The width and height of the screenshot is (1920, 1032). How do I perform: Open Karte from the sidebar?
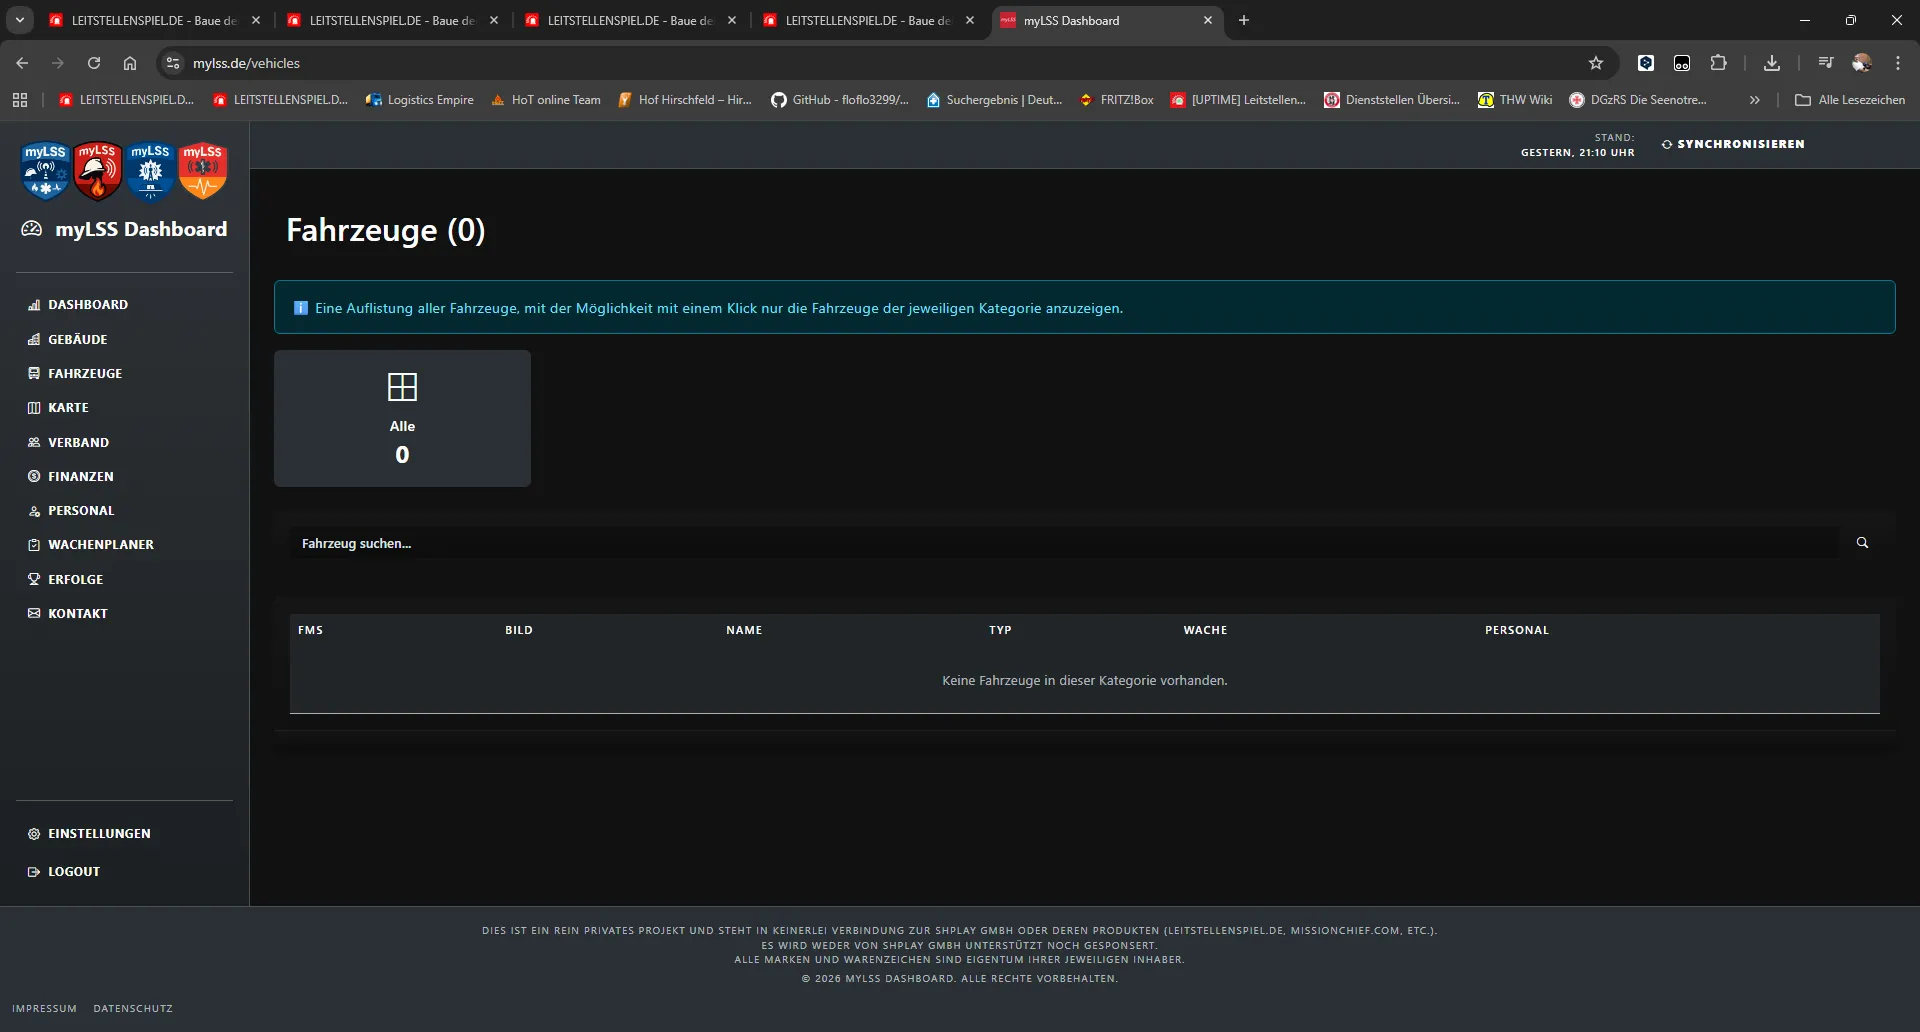point(68,408)
